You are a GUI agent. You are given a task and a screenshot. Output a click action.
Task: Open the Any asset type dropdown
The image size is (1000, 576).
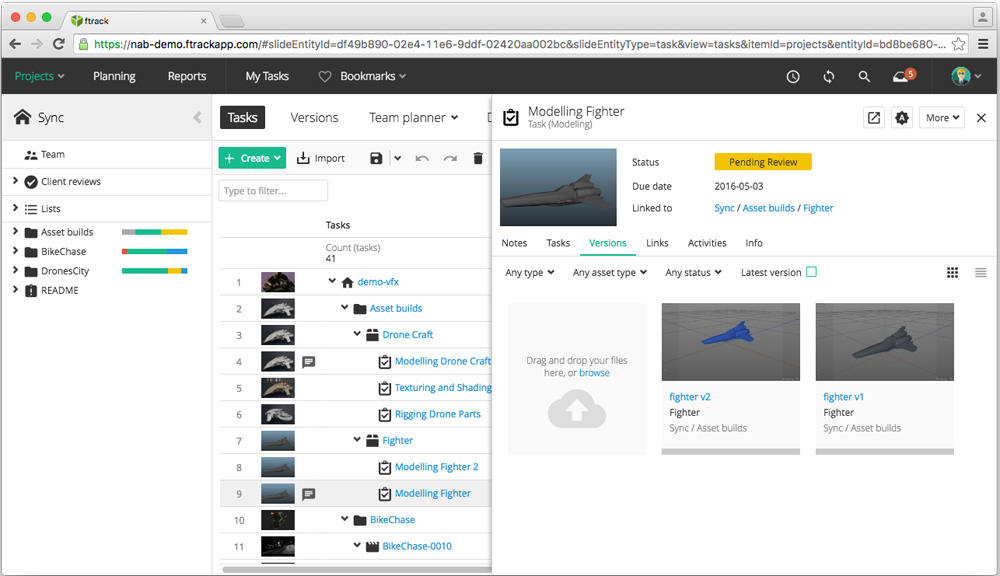610,272
